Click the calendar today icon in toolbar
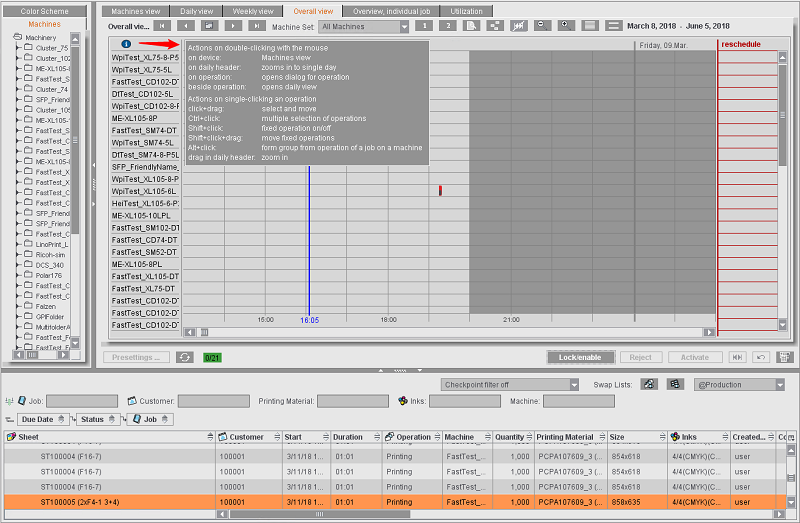This screenshot has height=523, width=800. tap(209, 26)
